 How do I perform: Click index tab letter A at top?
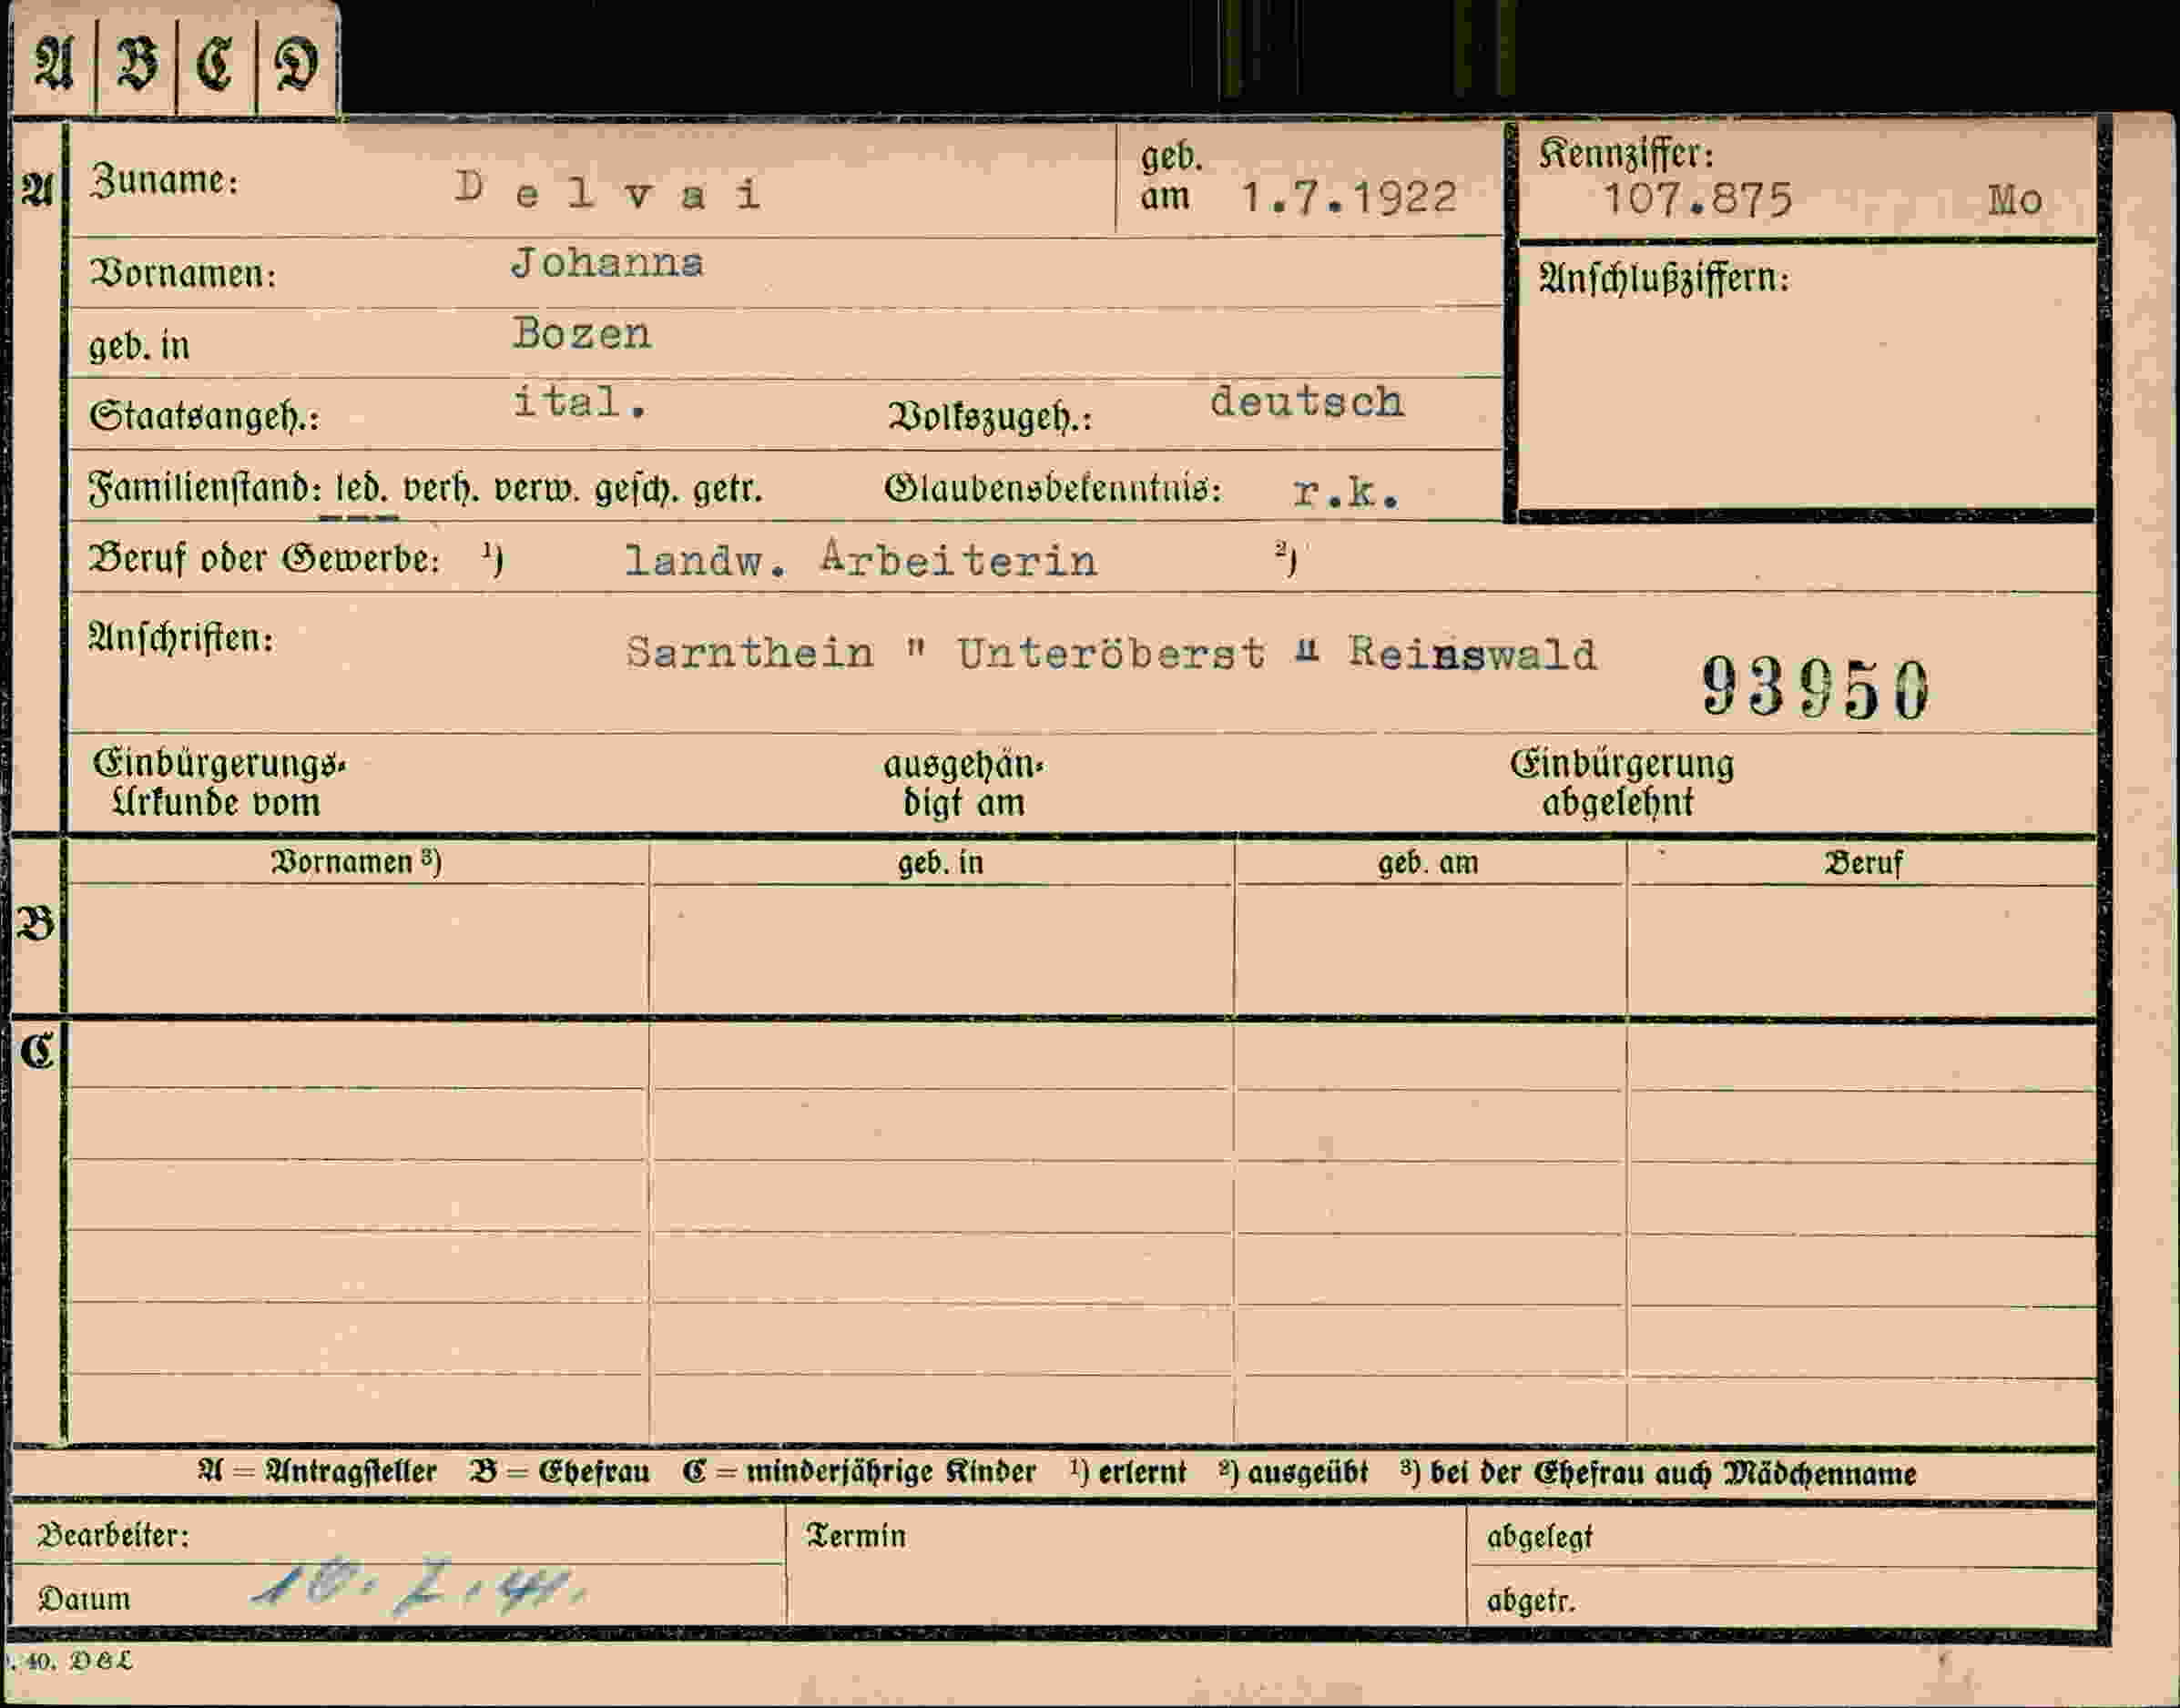[x=54, y=63]
